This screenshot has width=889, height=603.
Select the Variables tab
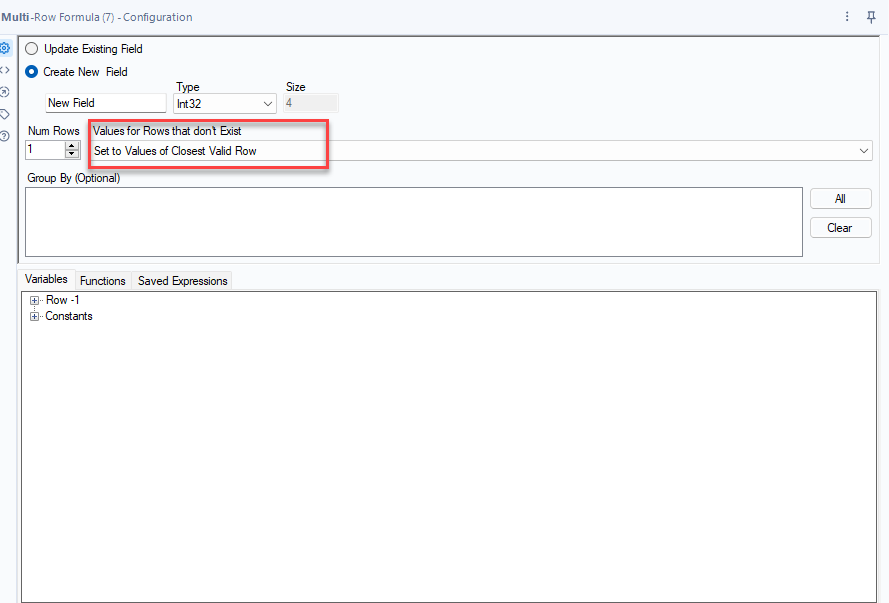46,279
